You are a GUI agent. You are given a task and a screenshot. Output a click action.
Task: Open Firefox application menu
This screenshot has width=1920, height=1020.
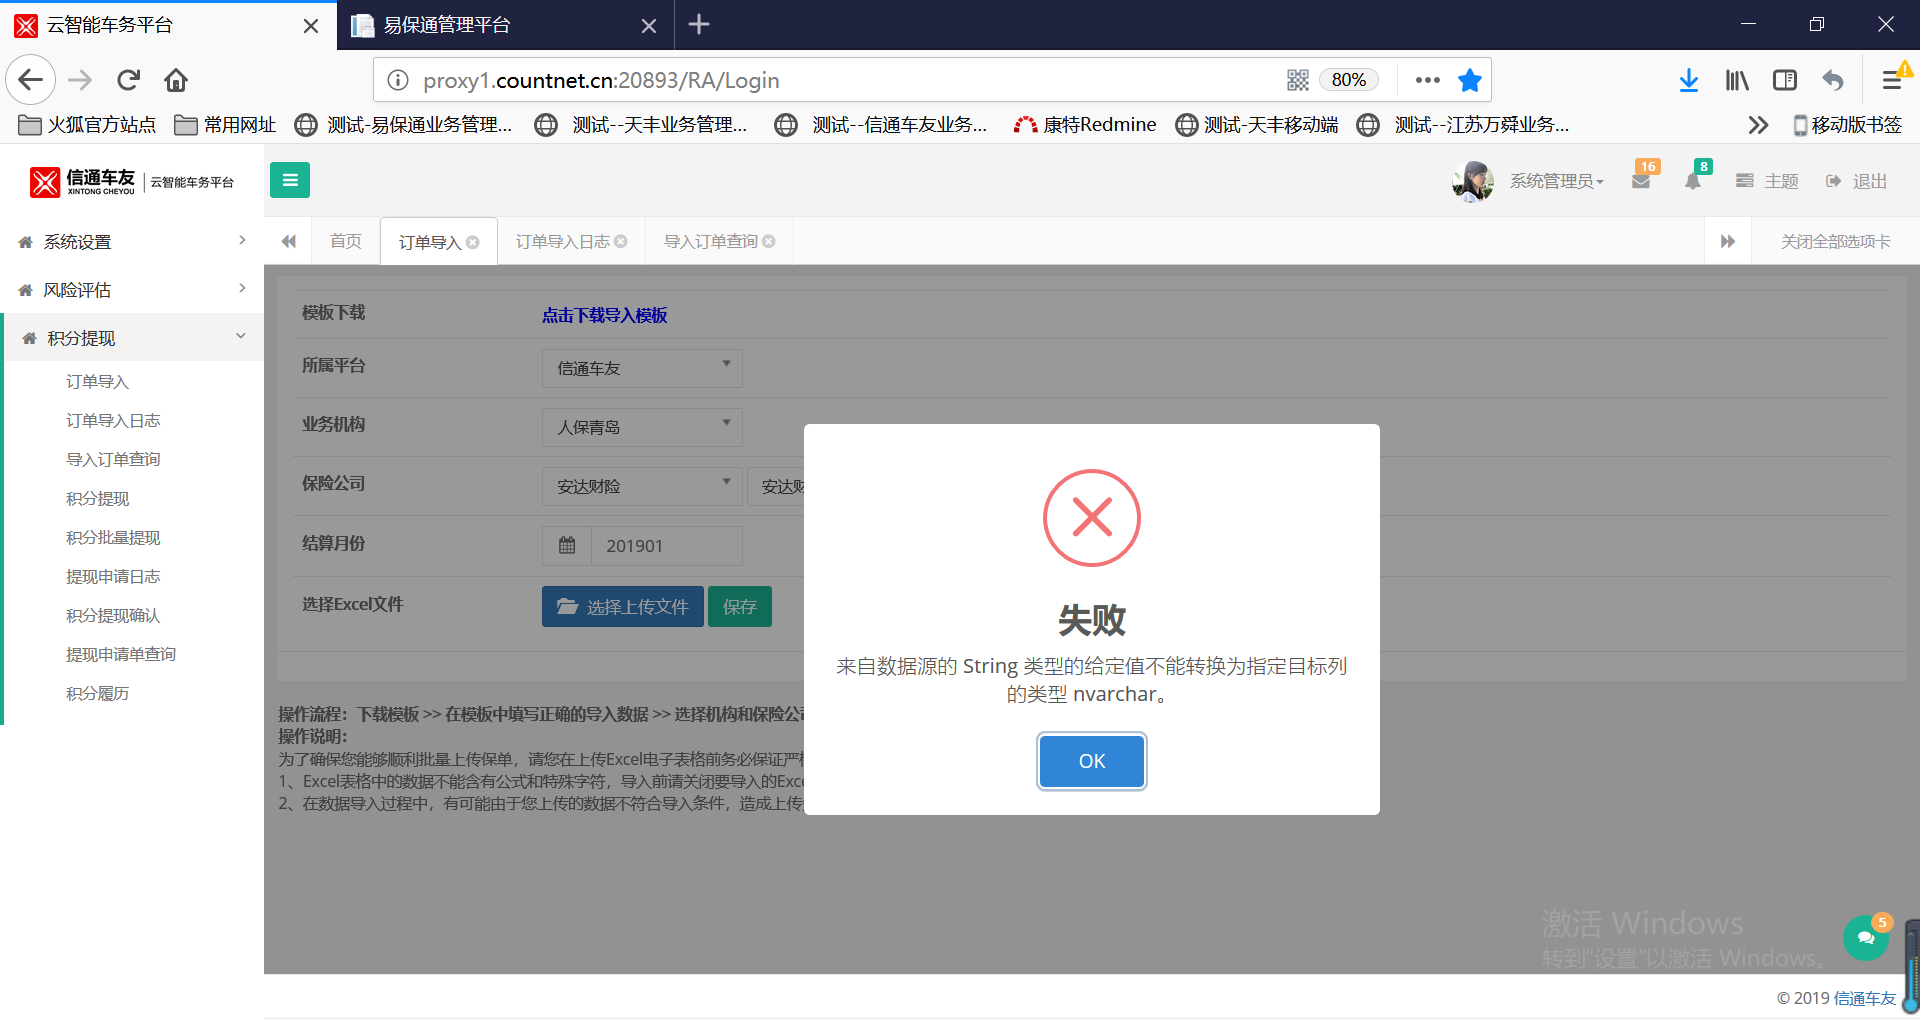pos(1892,80)
